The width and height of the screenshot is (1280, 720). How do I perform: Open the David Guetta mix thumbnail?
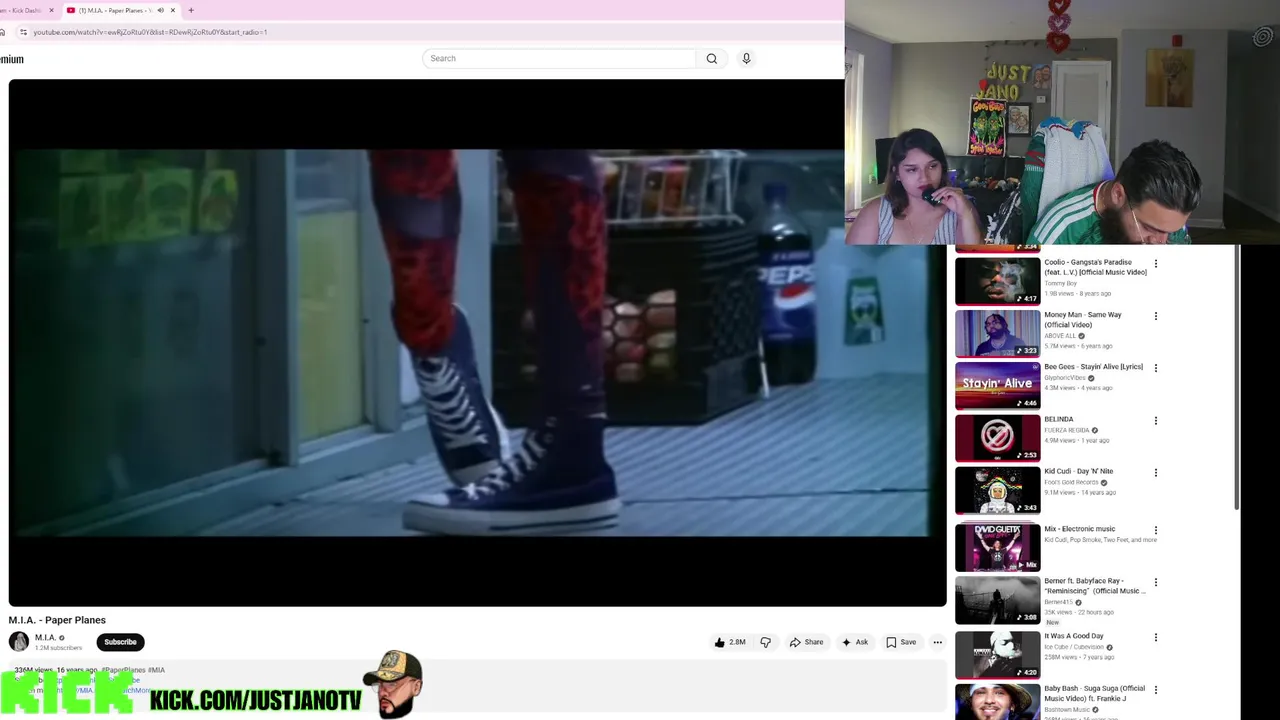point(997,546)
